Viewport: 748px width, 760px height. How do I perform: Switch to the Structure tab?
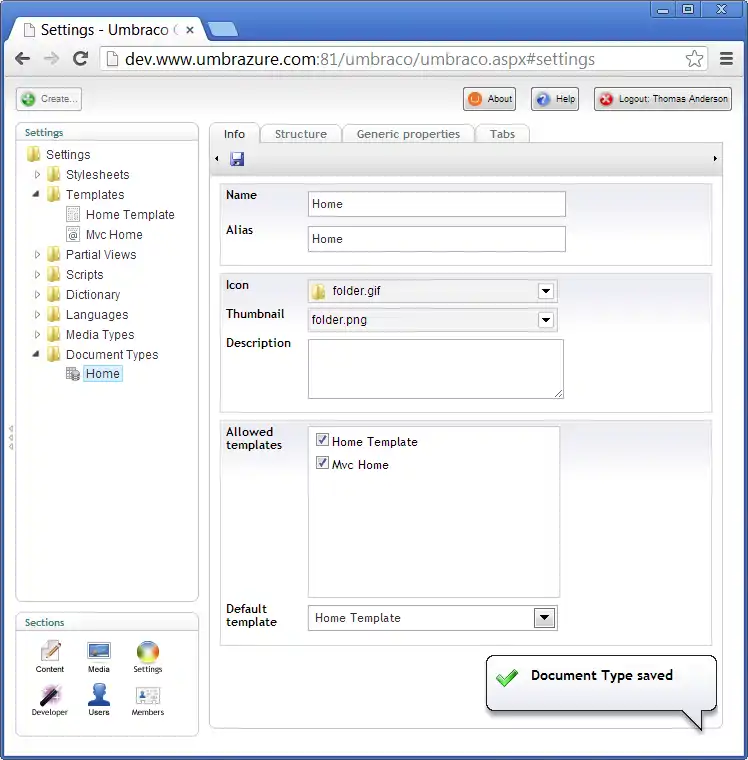click(301, 134)
